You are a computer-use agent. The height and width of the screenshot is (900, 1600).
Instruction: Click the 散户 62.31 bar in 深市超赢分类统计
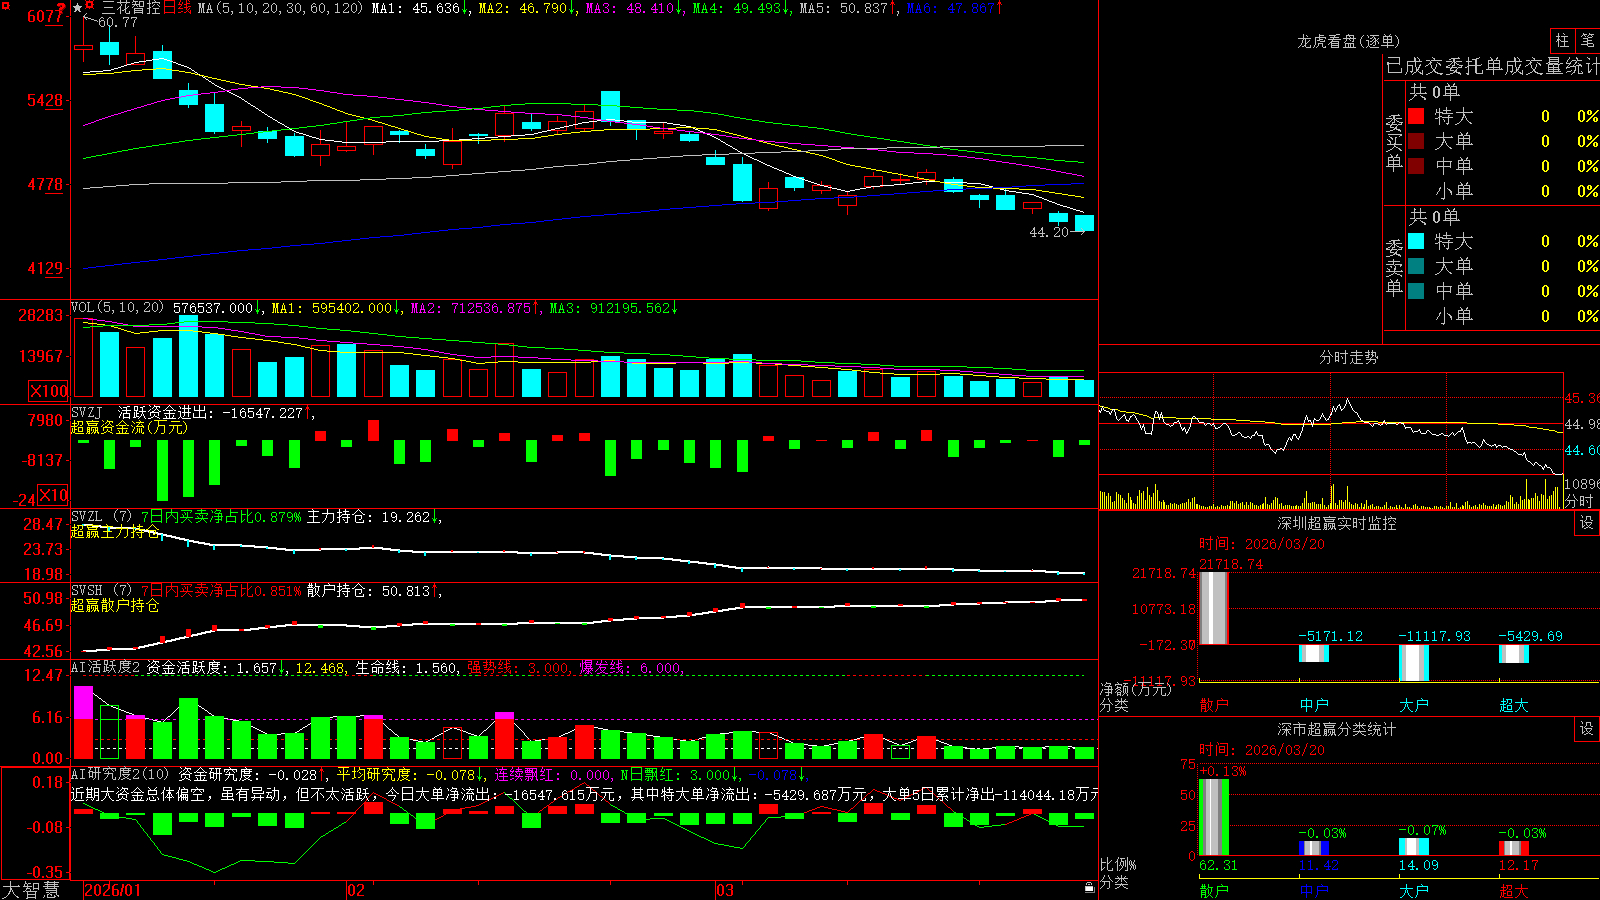pyautogui.click(x=1214, y=817)
